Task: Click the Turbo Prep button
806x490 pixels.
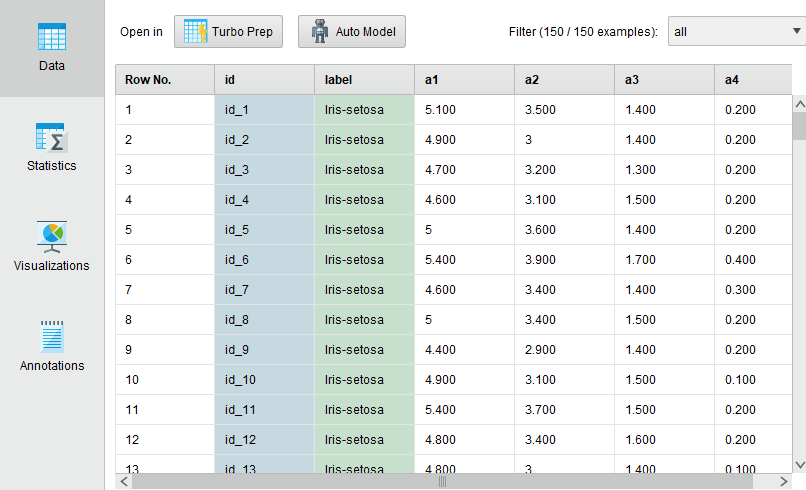Action: pos(228,32)
